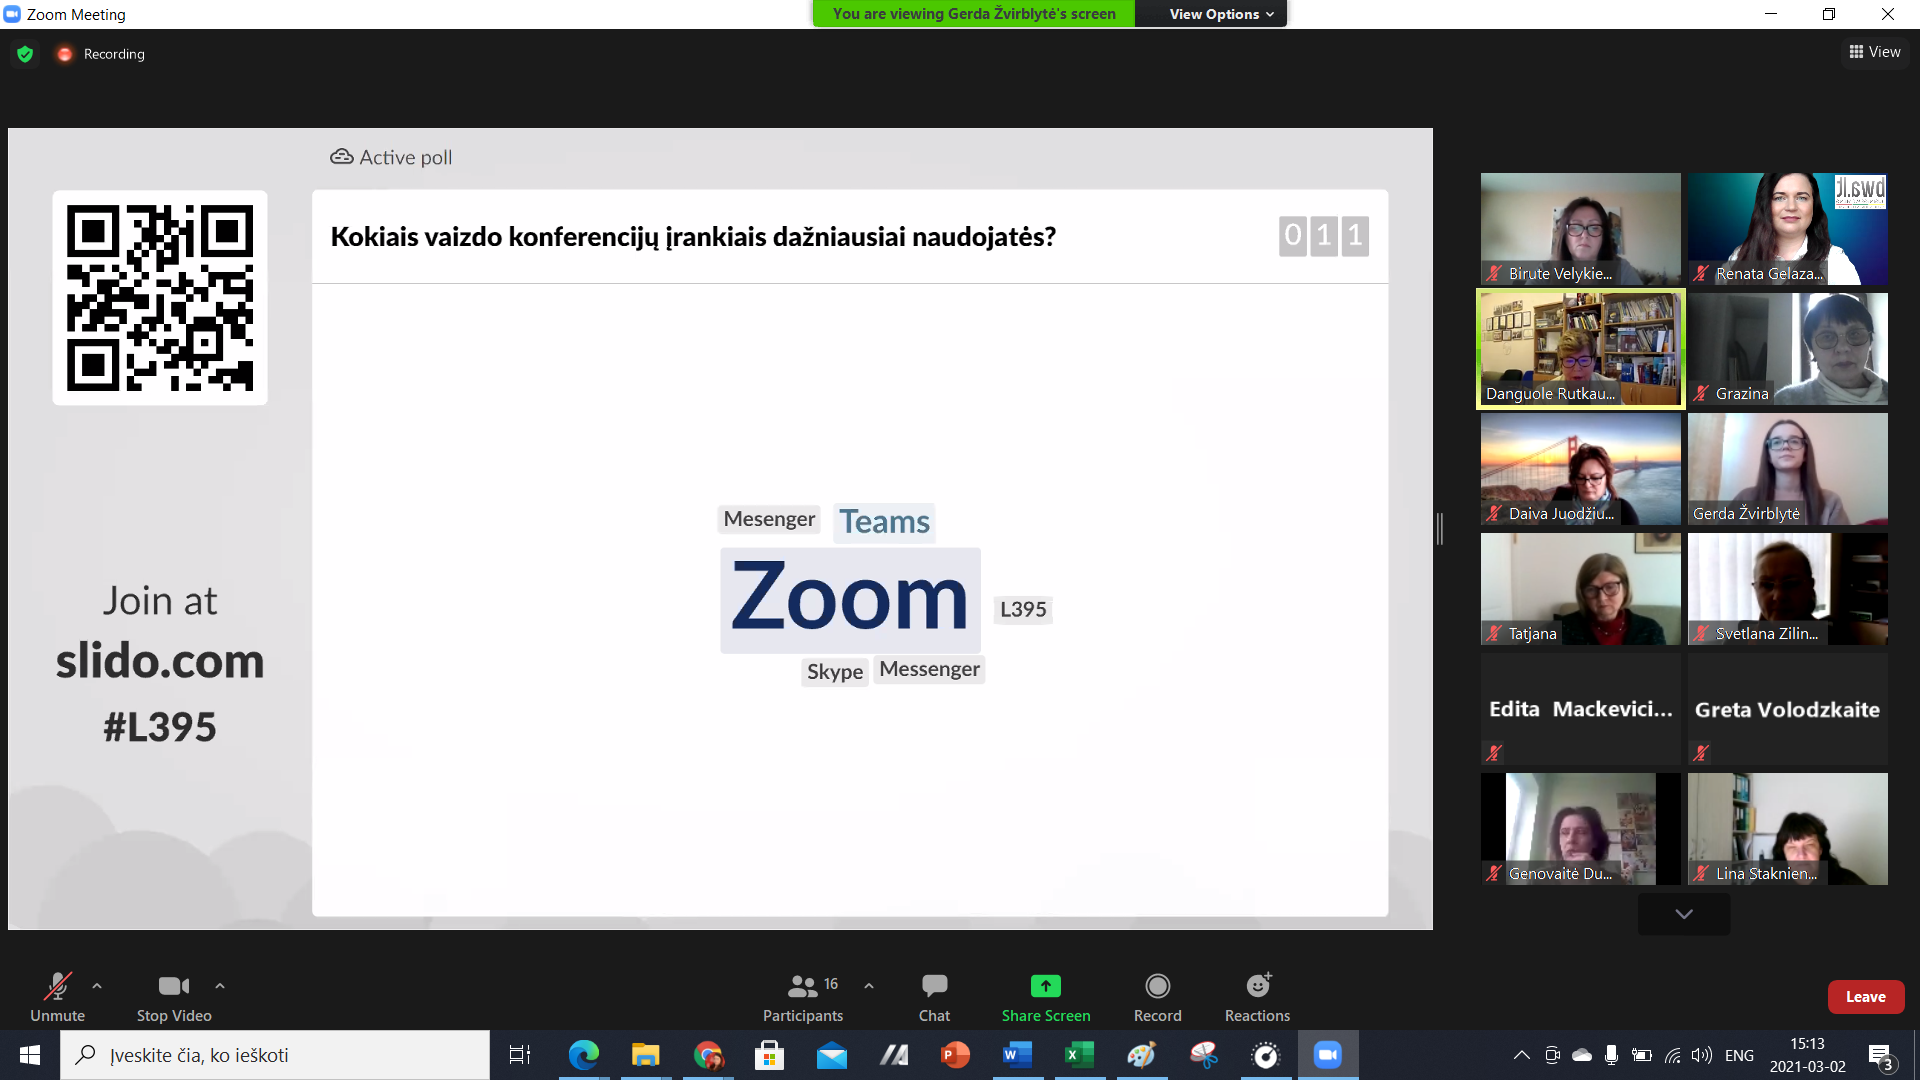Select Daiva Juodžiu video thumbnail
Image resolution: width=1920 pixels, height=1080 pixels.
click(1580, 469)
